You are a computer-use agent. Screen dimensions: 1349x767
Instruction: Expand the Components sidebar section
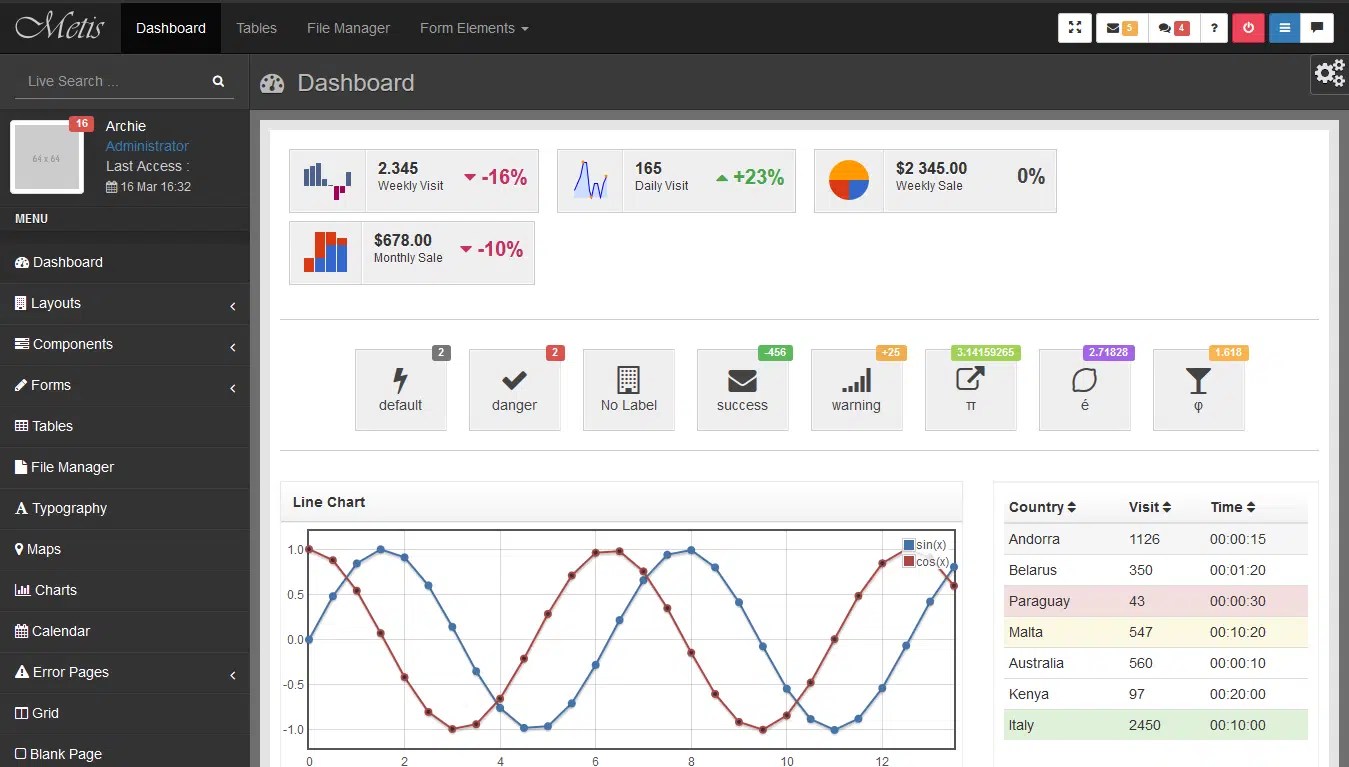[72, 344]
